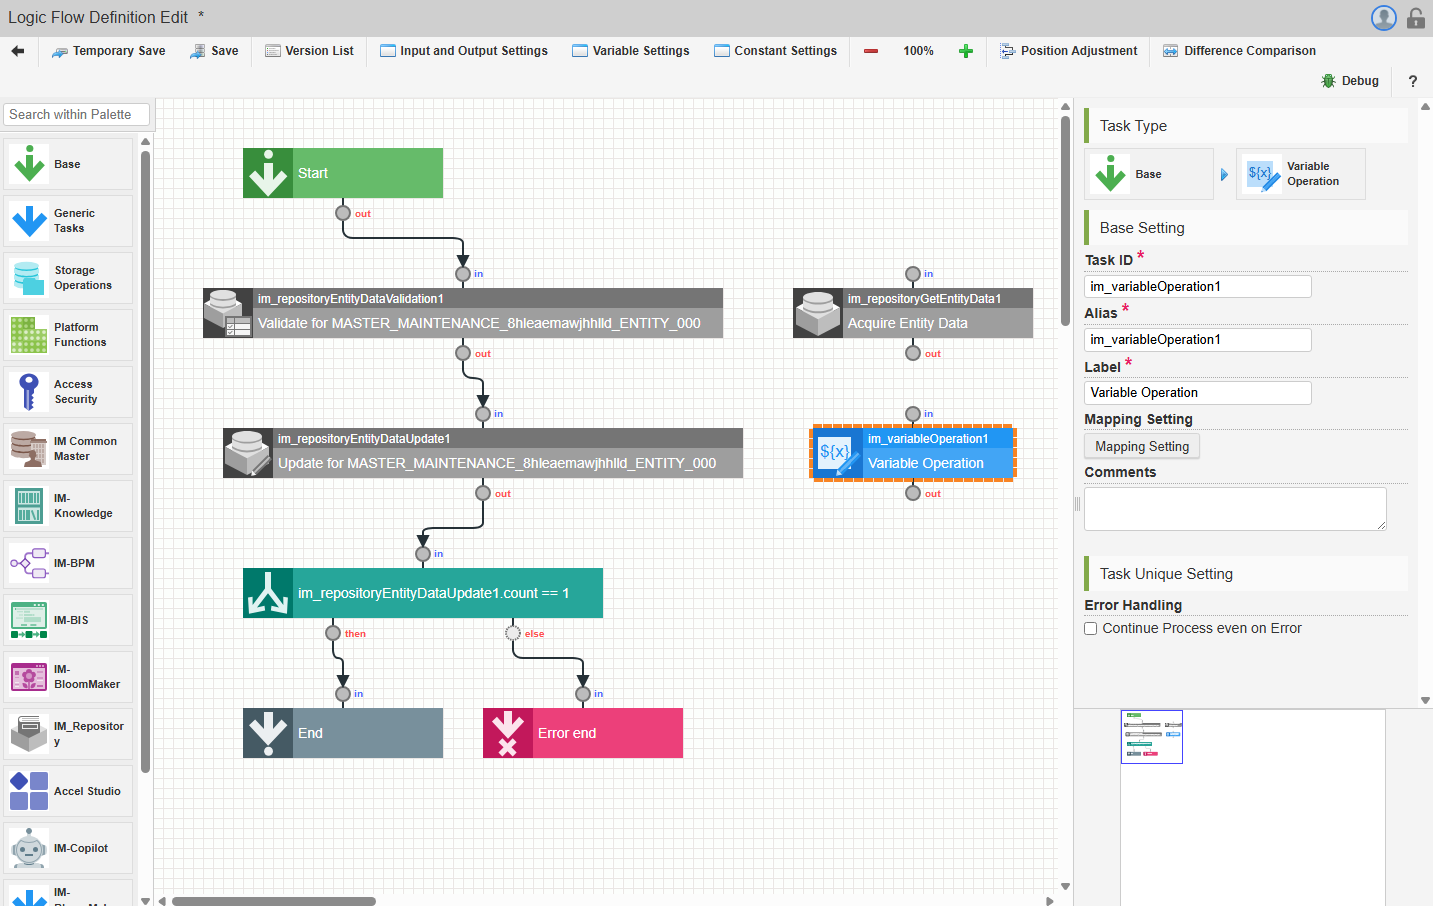Expand the Generic Tasks palette group
The image size is (1433, 906).
68,221
